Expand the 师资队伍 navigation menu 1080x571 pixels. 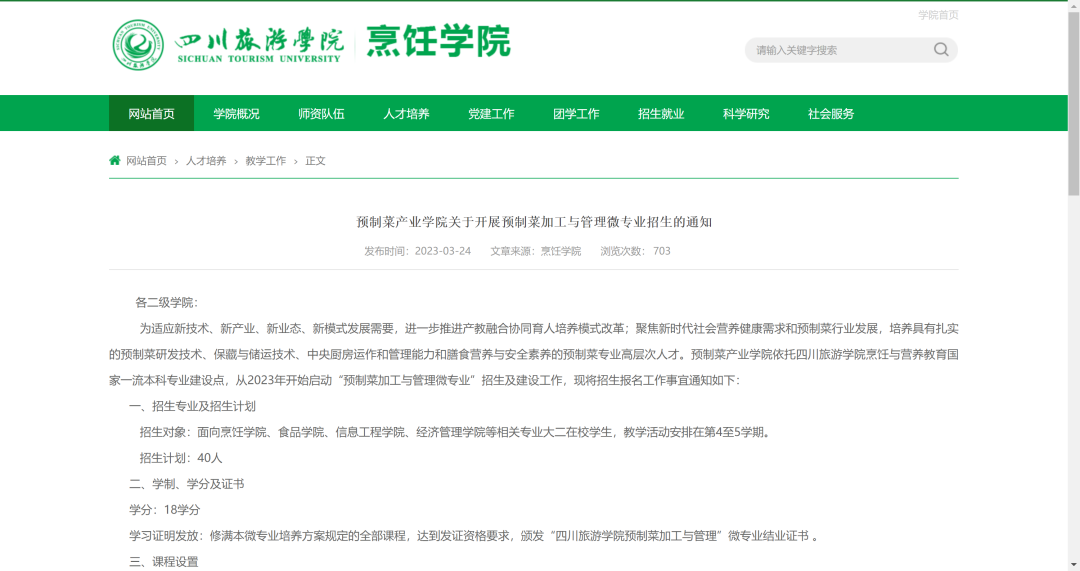321,114
